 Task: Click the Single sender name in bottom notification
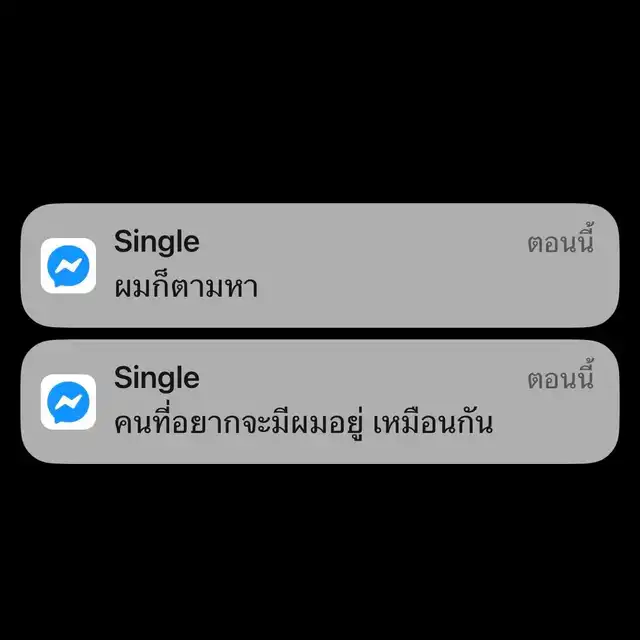point(157,379)
